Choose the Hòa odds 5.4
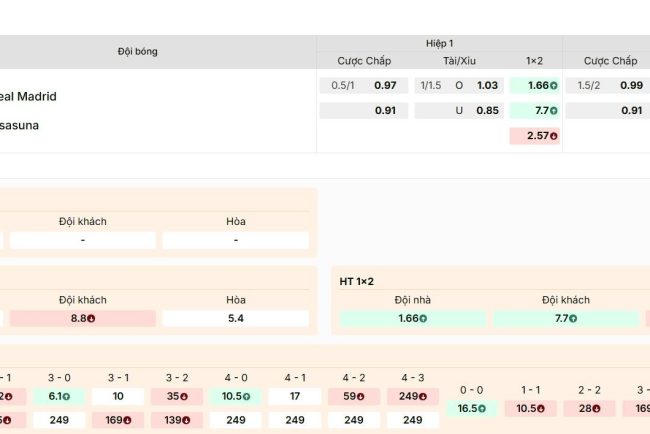This screenshot has width=650, height=434. pyautogui.click(x=236, y=318)
